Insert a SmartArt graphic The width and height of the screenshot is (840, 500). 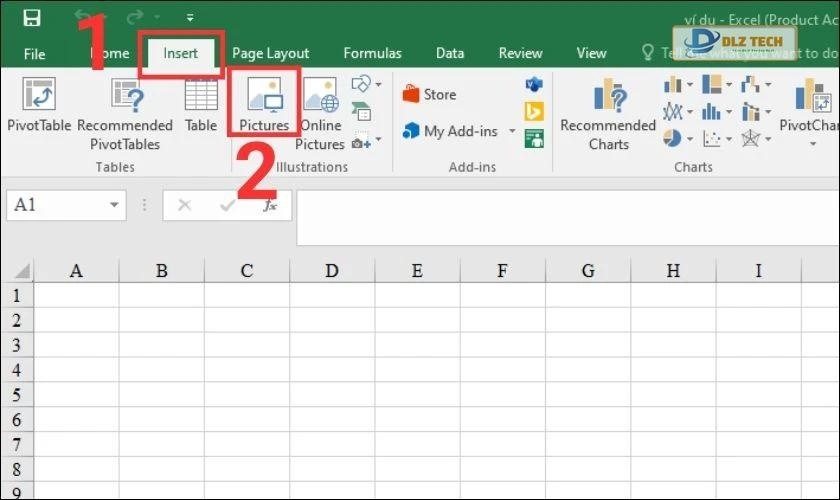tap(362, 112)
